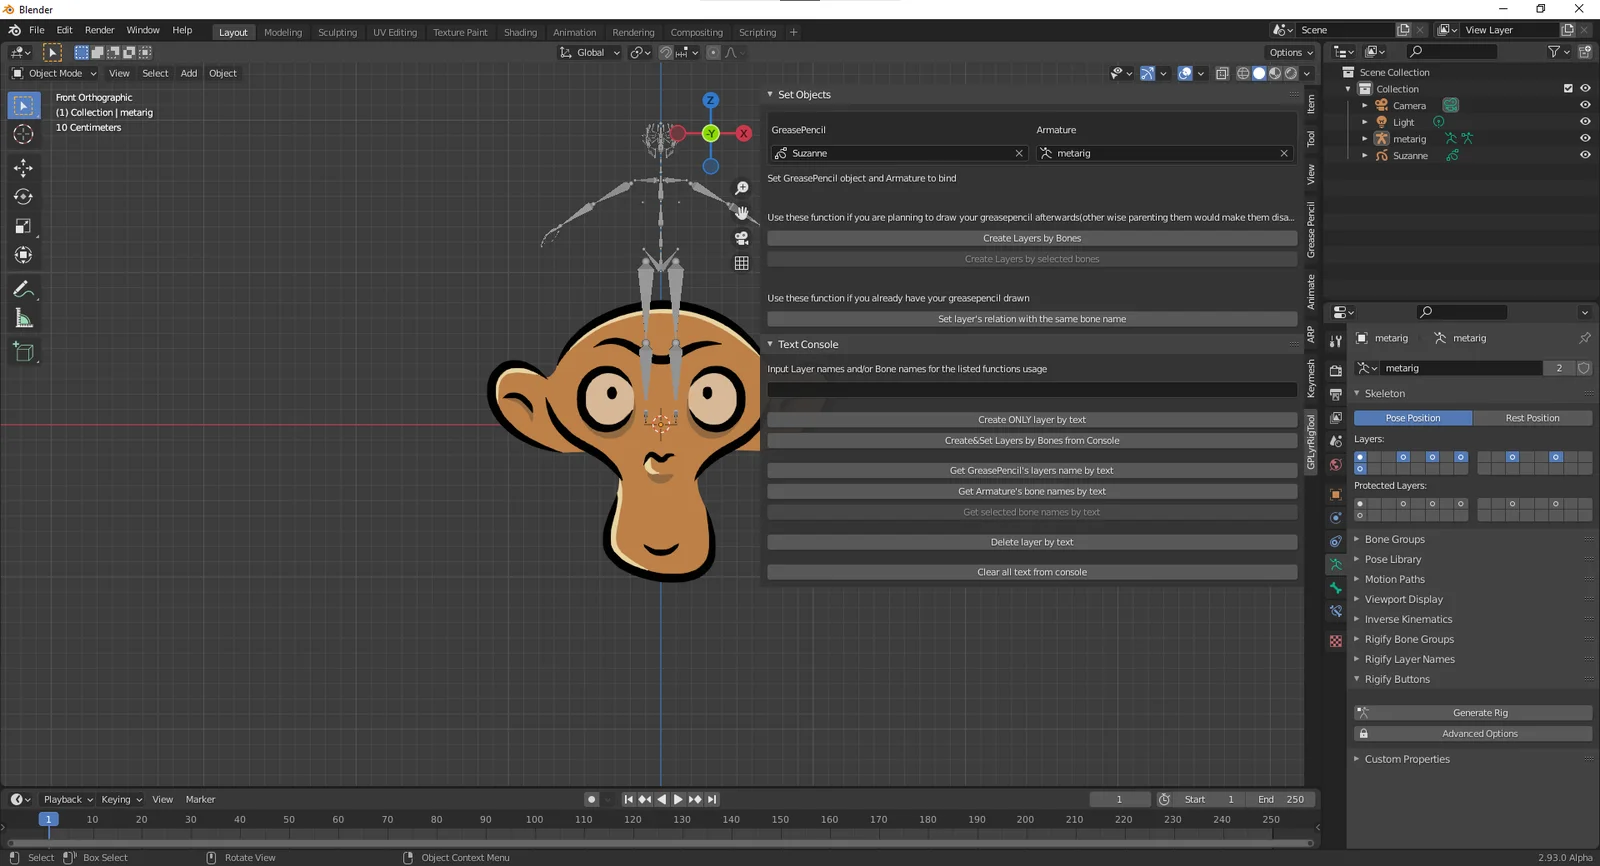Image resolution: width=1600 pixels, height=866 pixels.
Task: Click the Select Box tool
Action: tap(23, 105)
